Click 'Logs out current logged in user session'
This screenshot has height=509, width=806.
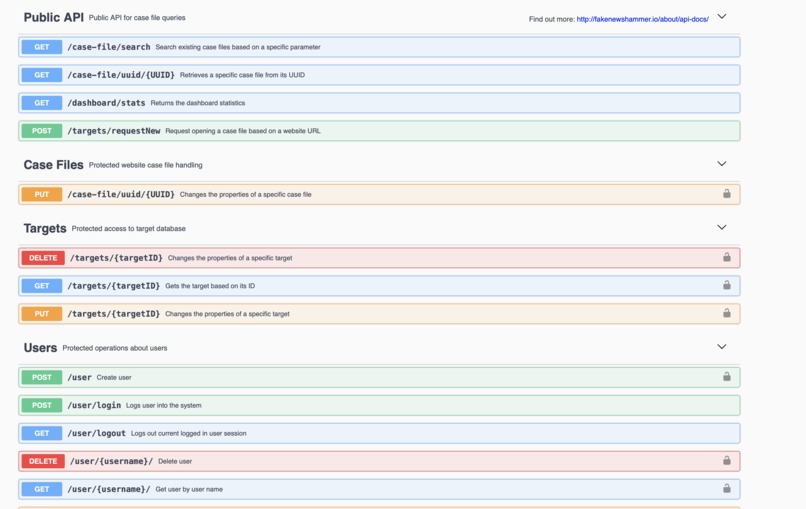click(x=189, y=433)
